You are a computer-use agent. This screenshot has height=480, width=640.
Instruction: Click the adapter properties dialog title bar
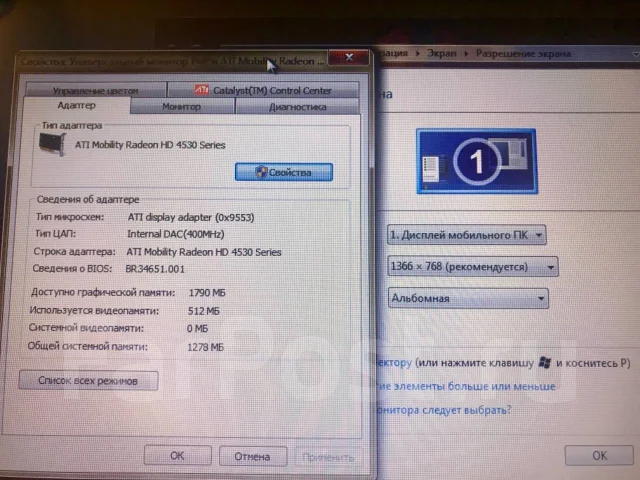click(172, 61)
